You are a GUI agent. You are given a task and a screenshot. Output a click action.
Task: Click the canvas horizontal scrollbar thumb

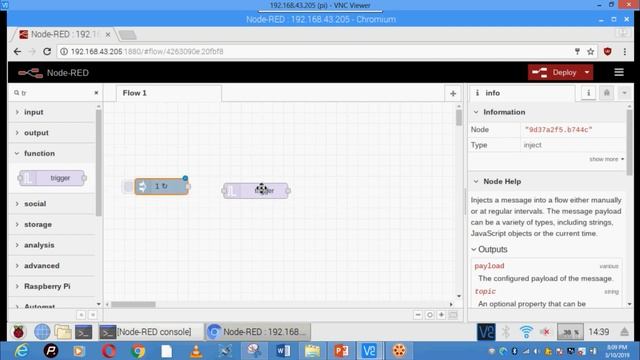[x=133, y=304]
